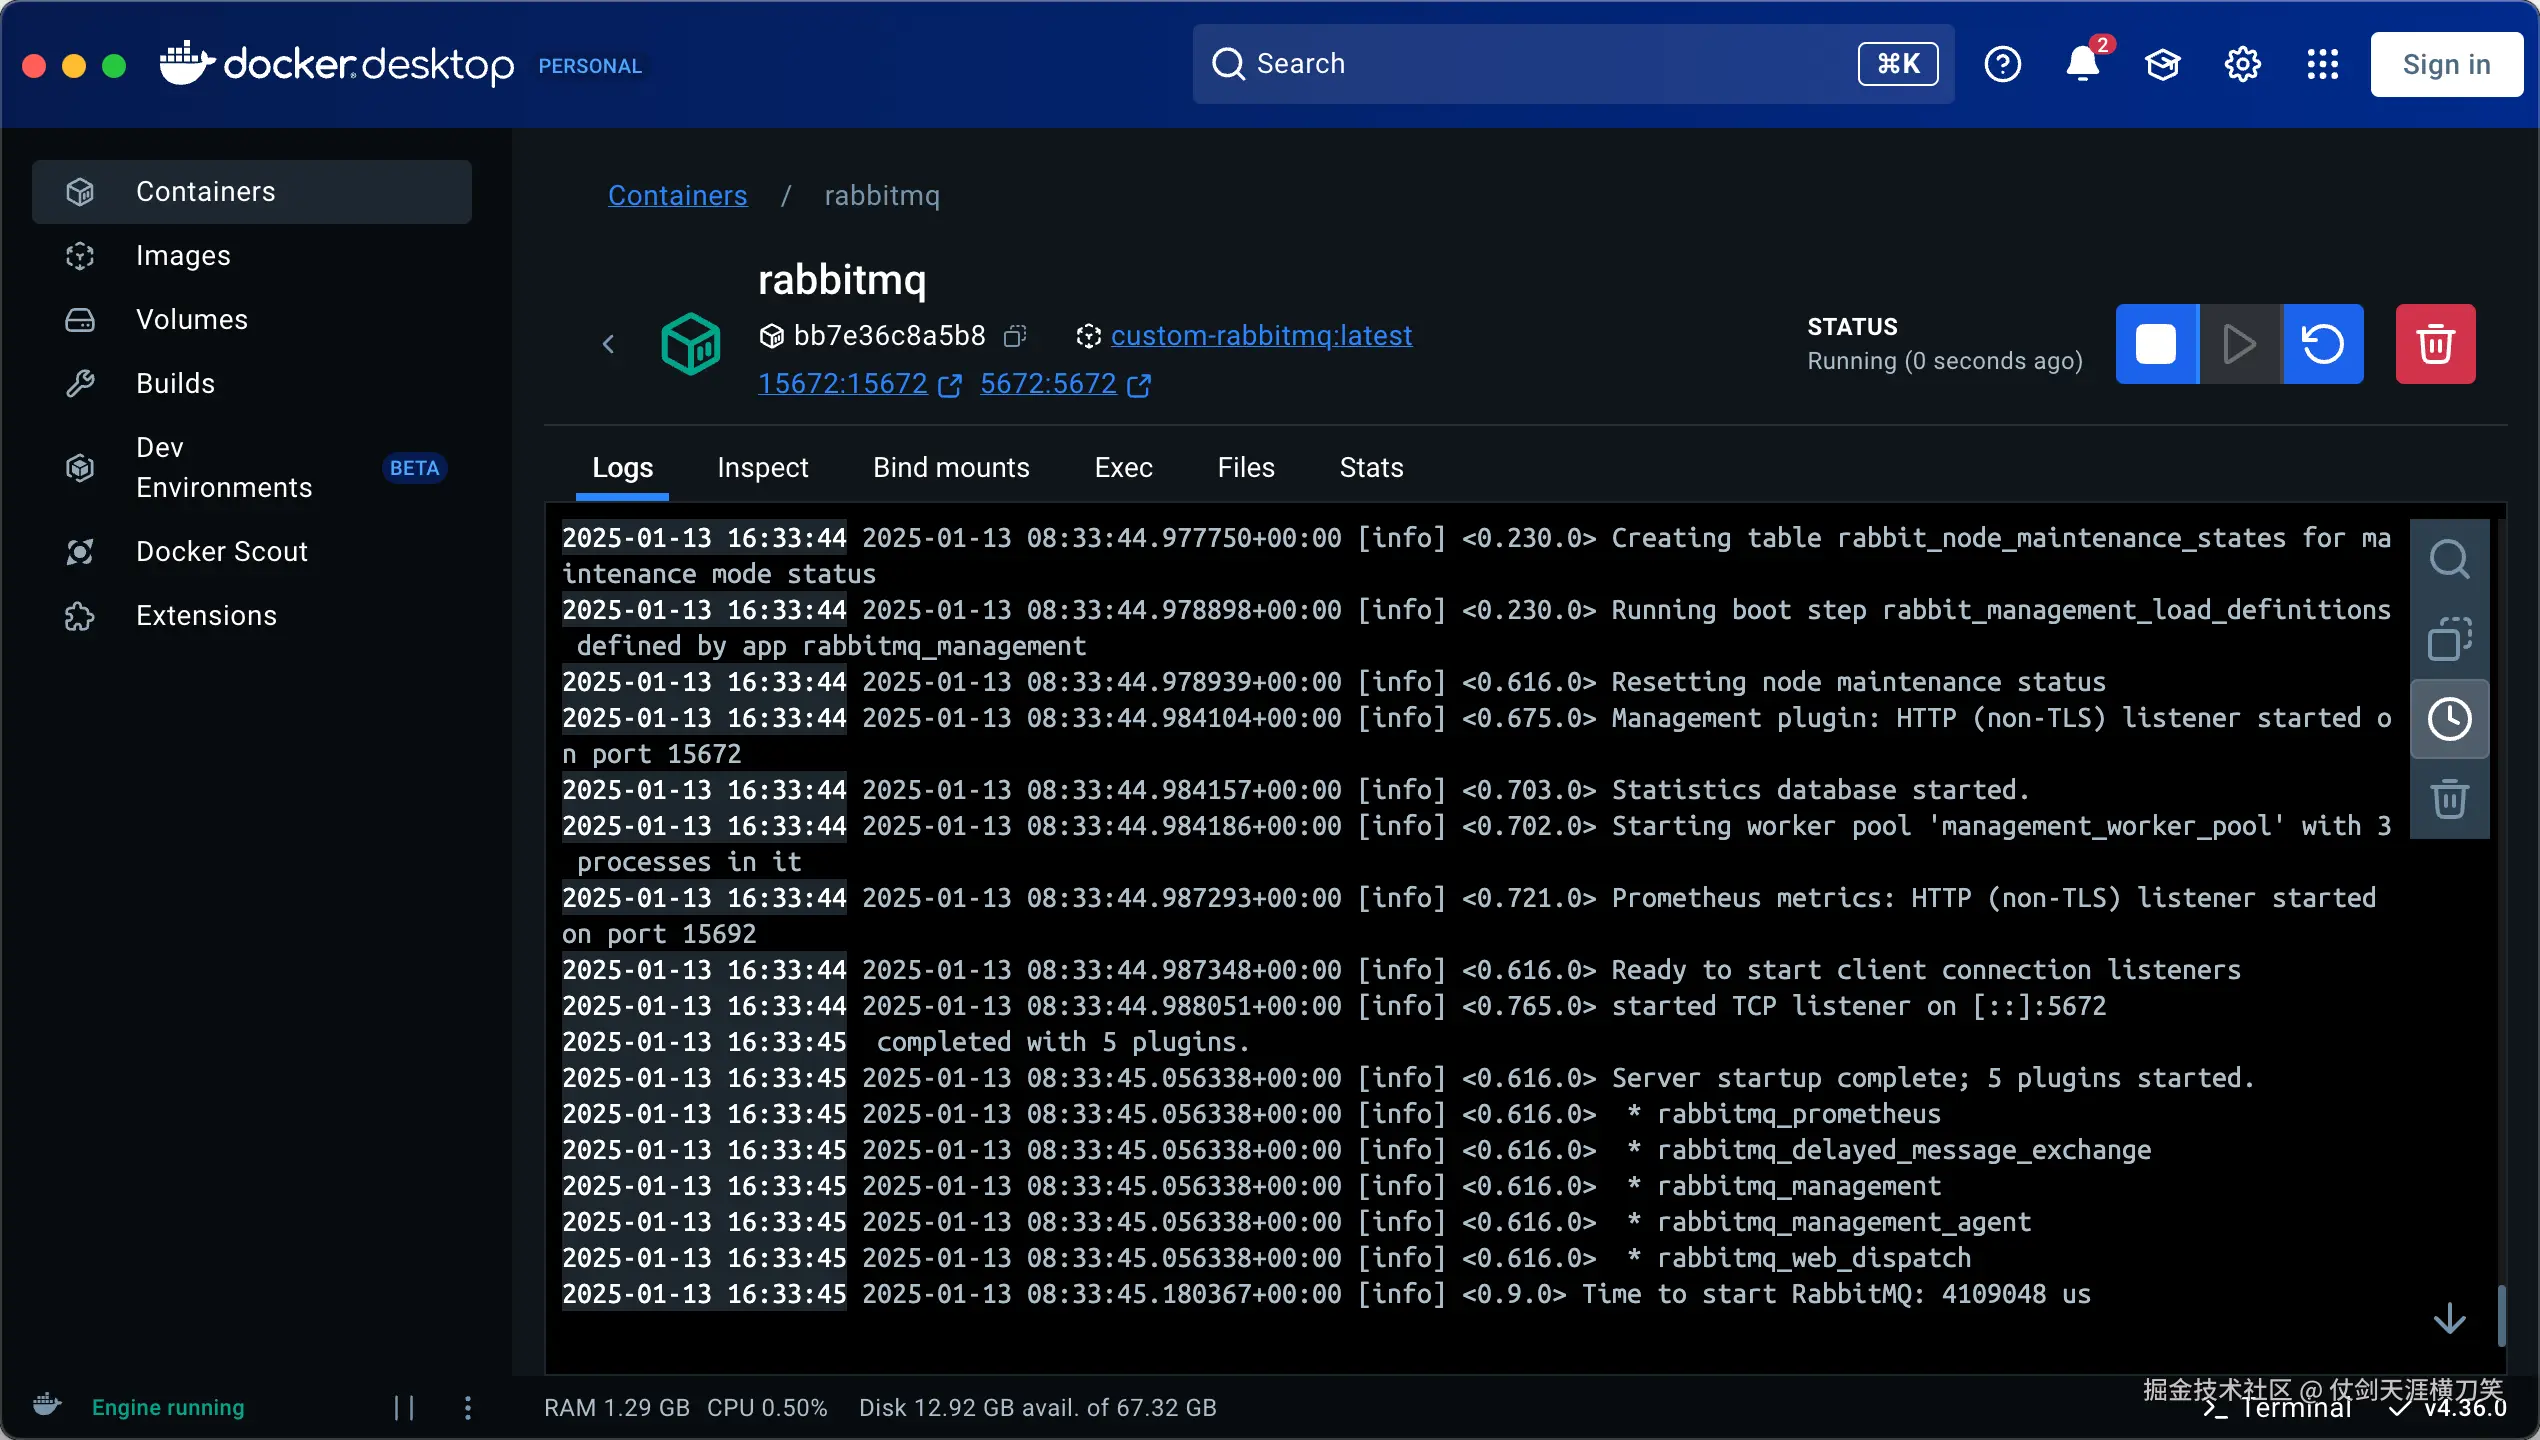2540x1440 pixels.
Task: Switch to the Inspect tab
Action: 762,468
